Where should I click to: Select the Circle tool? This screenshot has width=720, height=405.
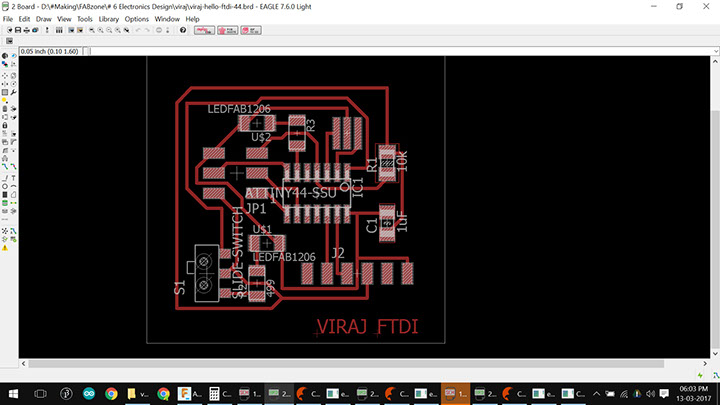5,186
